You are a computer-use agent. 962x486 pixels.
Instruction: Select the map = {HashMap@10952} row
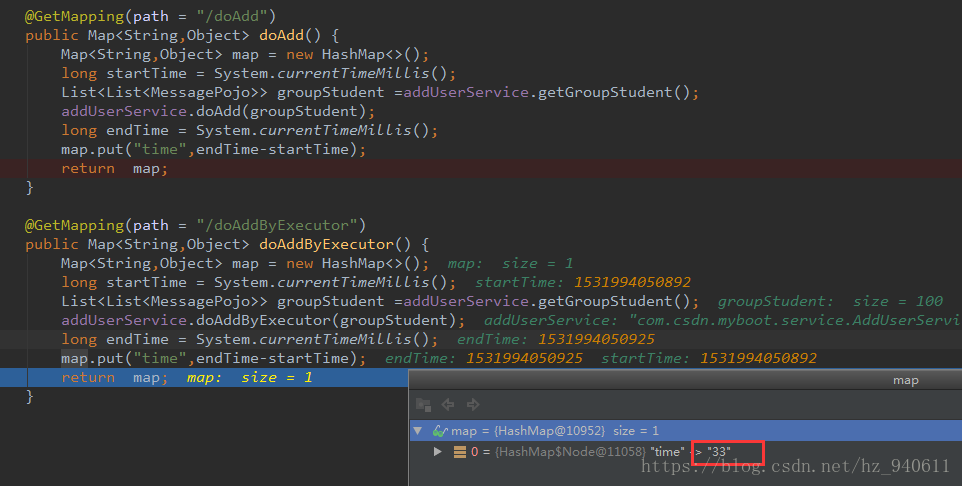click(686, 431)
